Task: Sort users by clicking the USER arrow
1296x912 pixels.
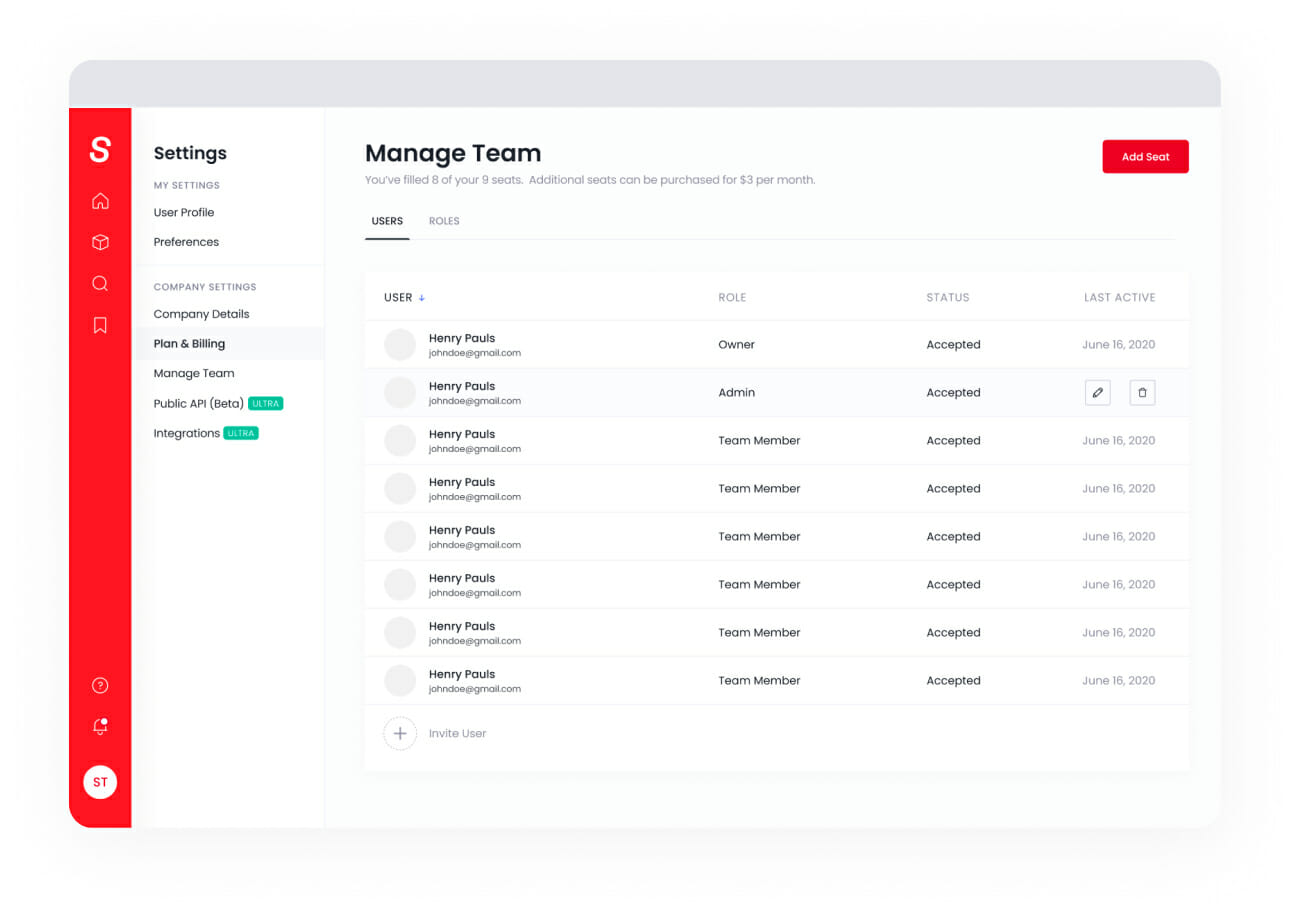Action: tap(418, 297)
